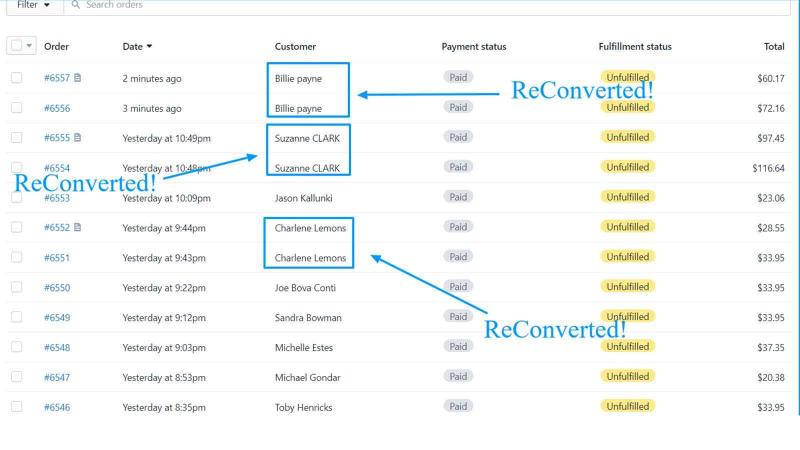Open the note icon beside order #6555
800x450 pixels.
[x=78, y=137]
